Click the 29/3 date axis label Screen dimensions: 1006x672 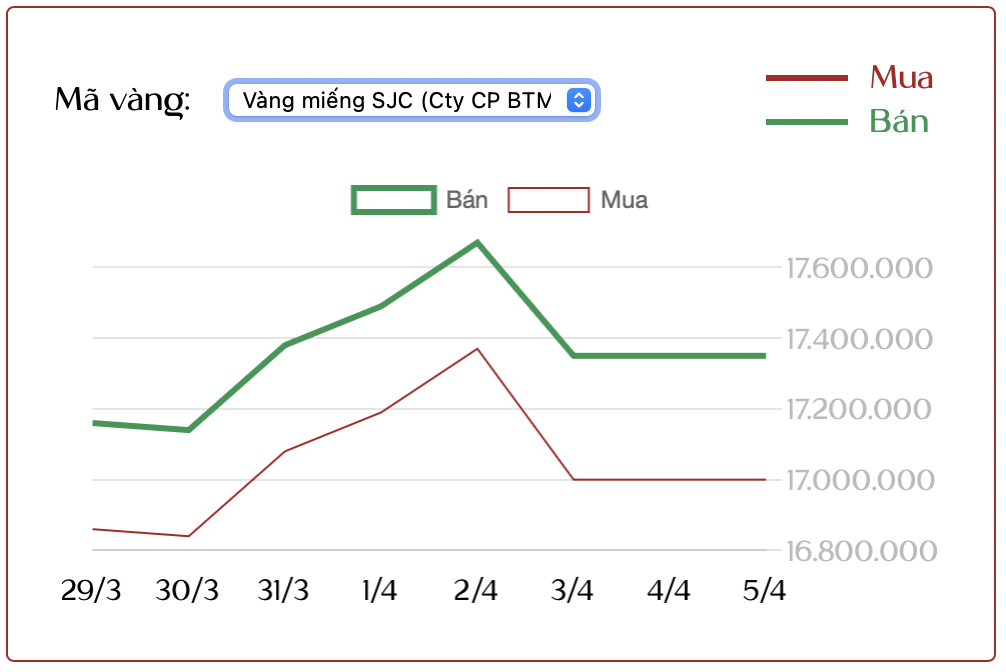pyautogui.click(x=91, y=591)
